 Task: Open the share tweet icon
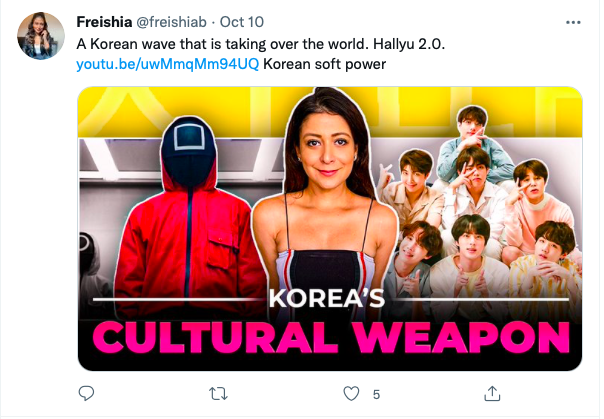pyautogui.click(x=491, y=393)
